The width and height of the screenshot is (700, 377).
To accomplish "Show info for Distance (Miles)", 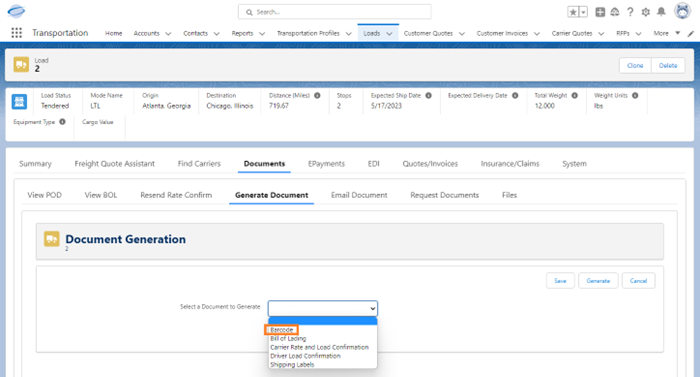I will [x=317, y=96].
